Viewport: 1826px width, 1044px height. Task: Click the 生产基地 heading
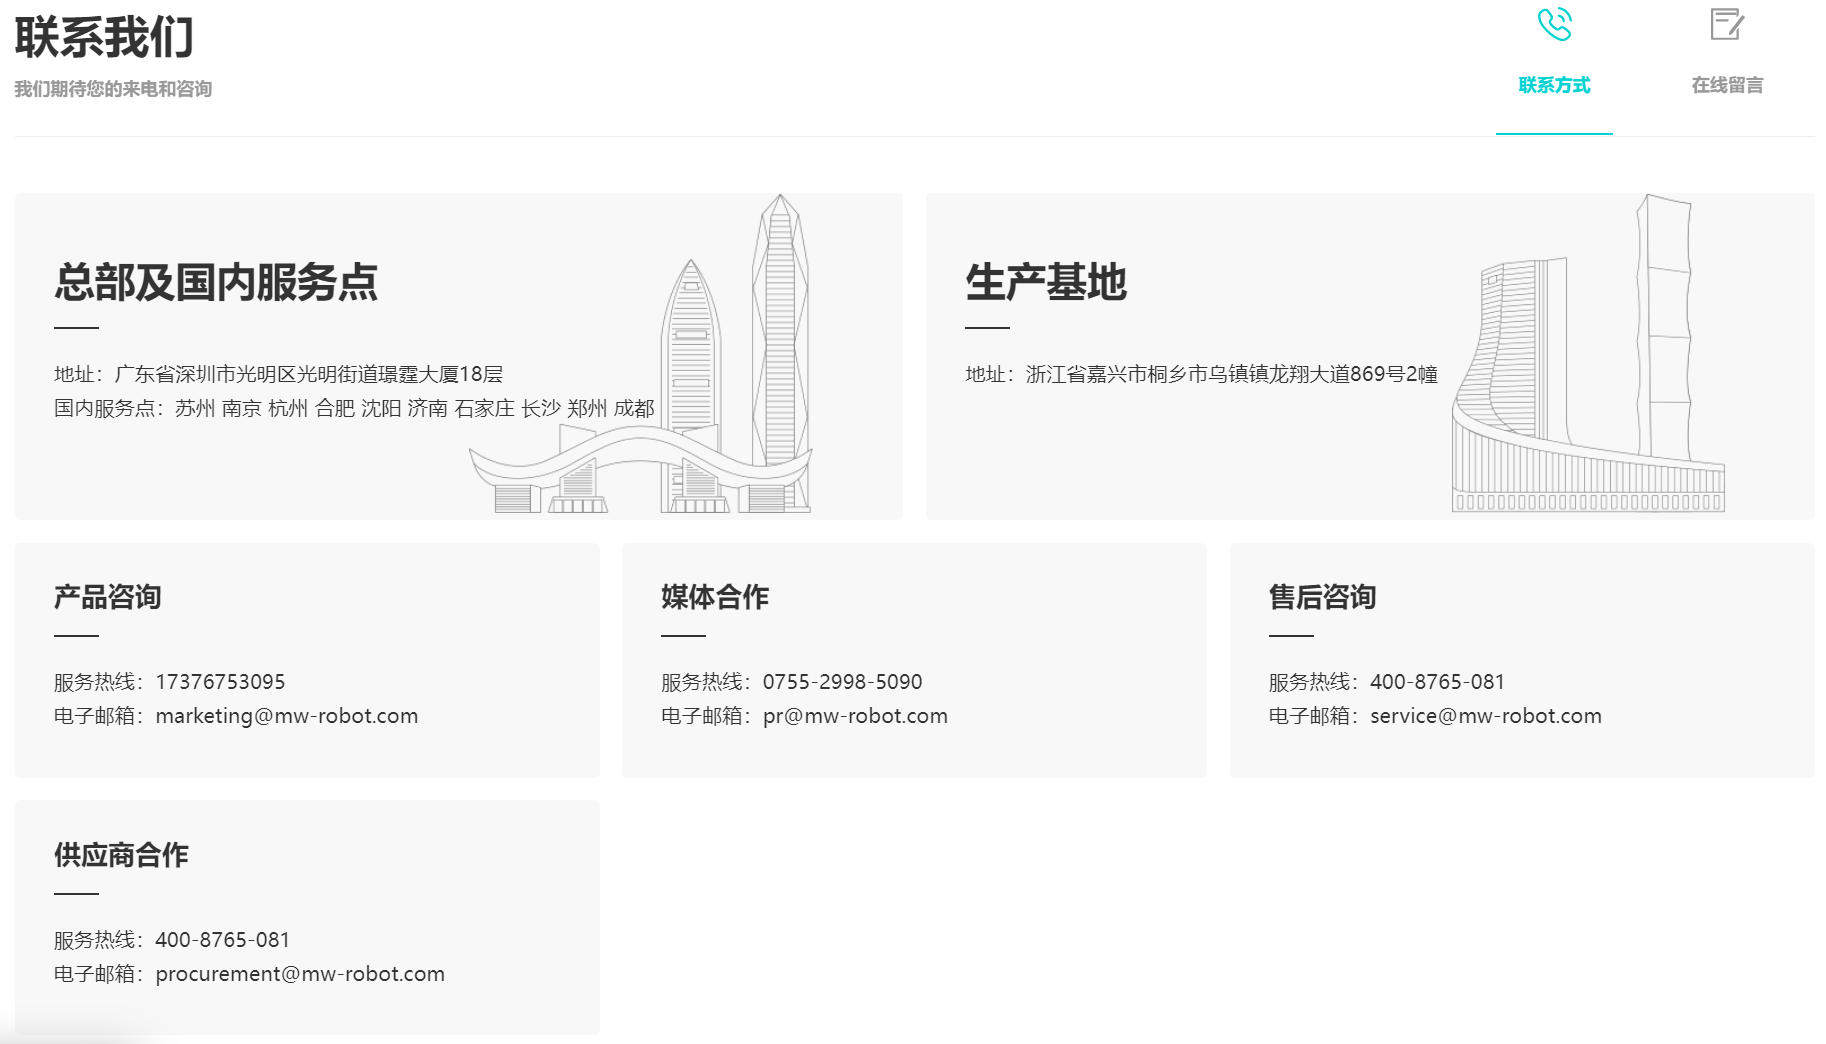tap(1045, 283)
